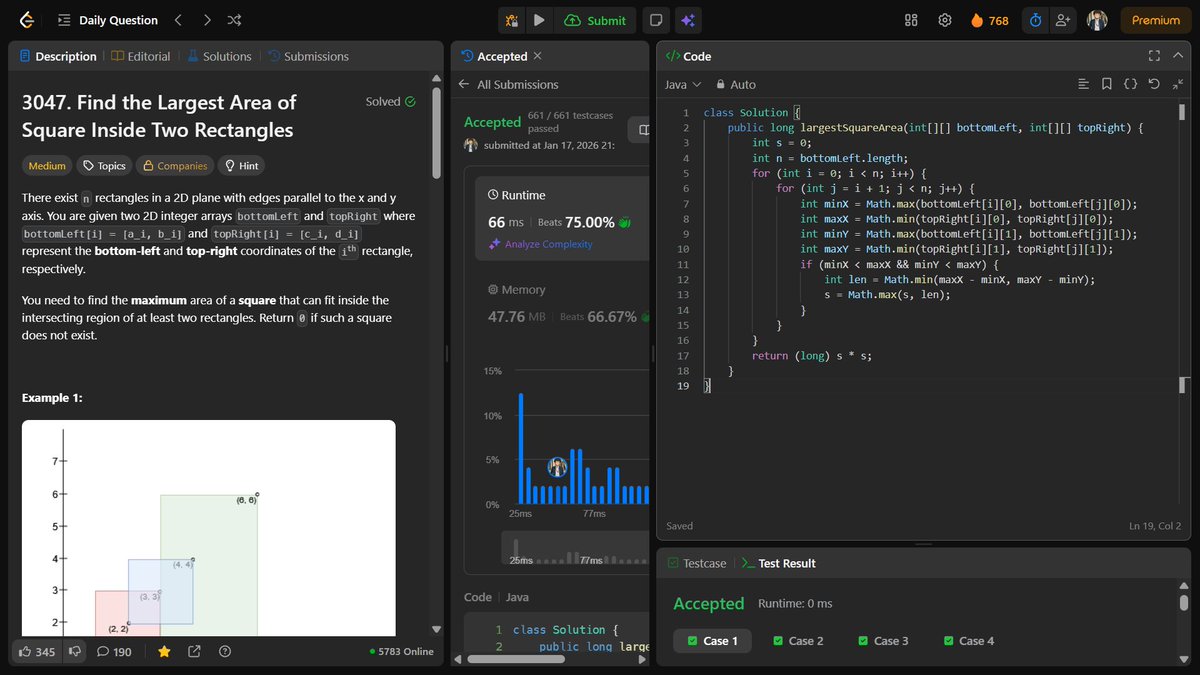Open the AI sparkle assistant icon
1200x675 pixels.
(687, 20)
